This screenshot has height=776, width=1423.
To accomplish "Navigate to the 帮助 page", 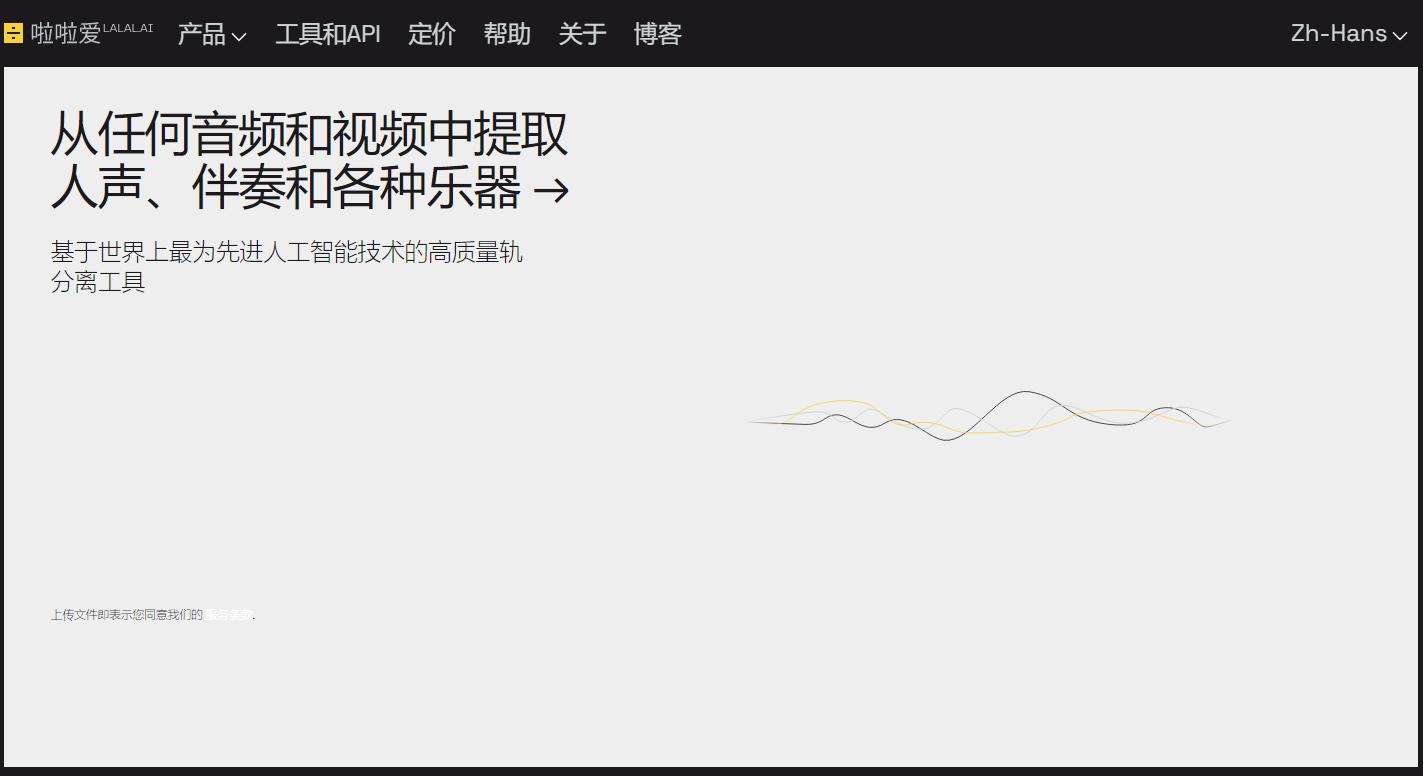I will click(x=507, y=34).
